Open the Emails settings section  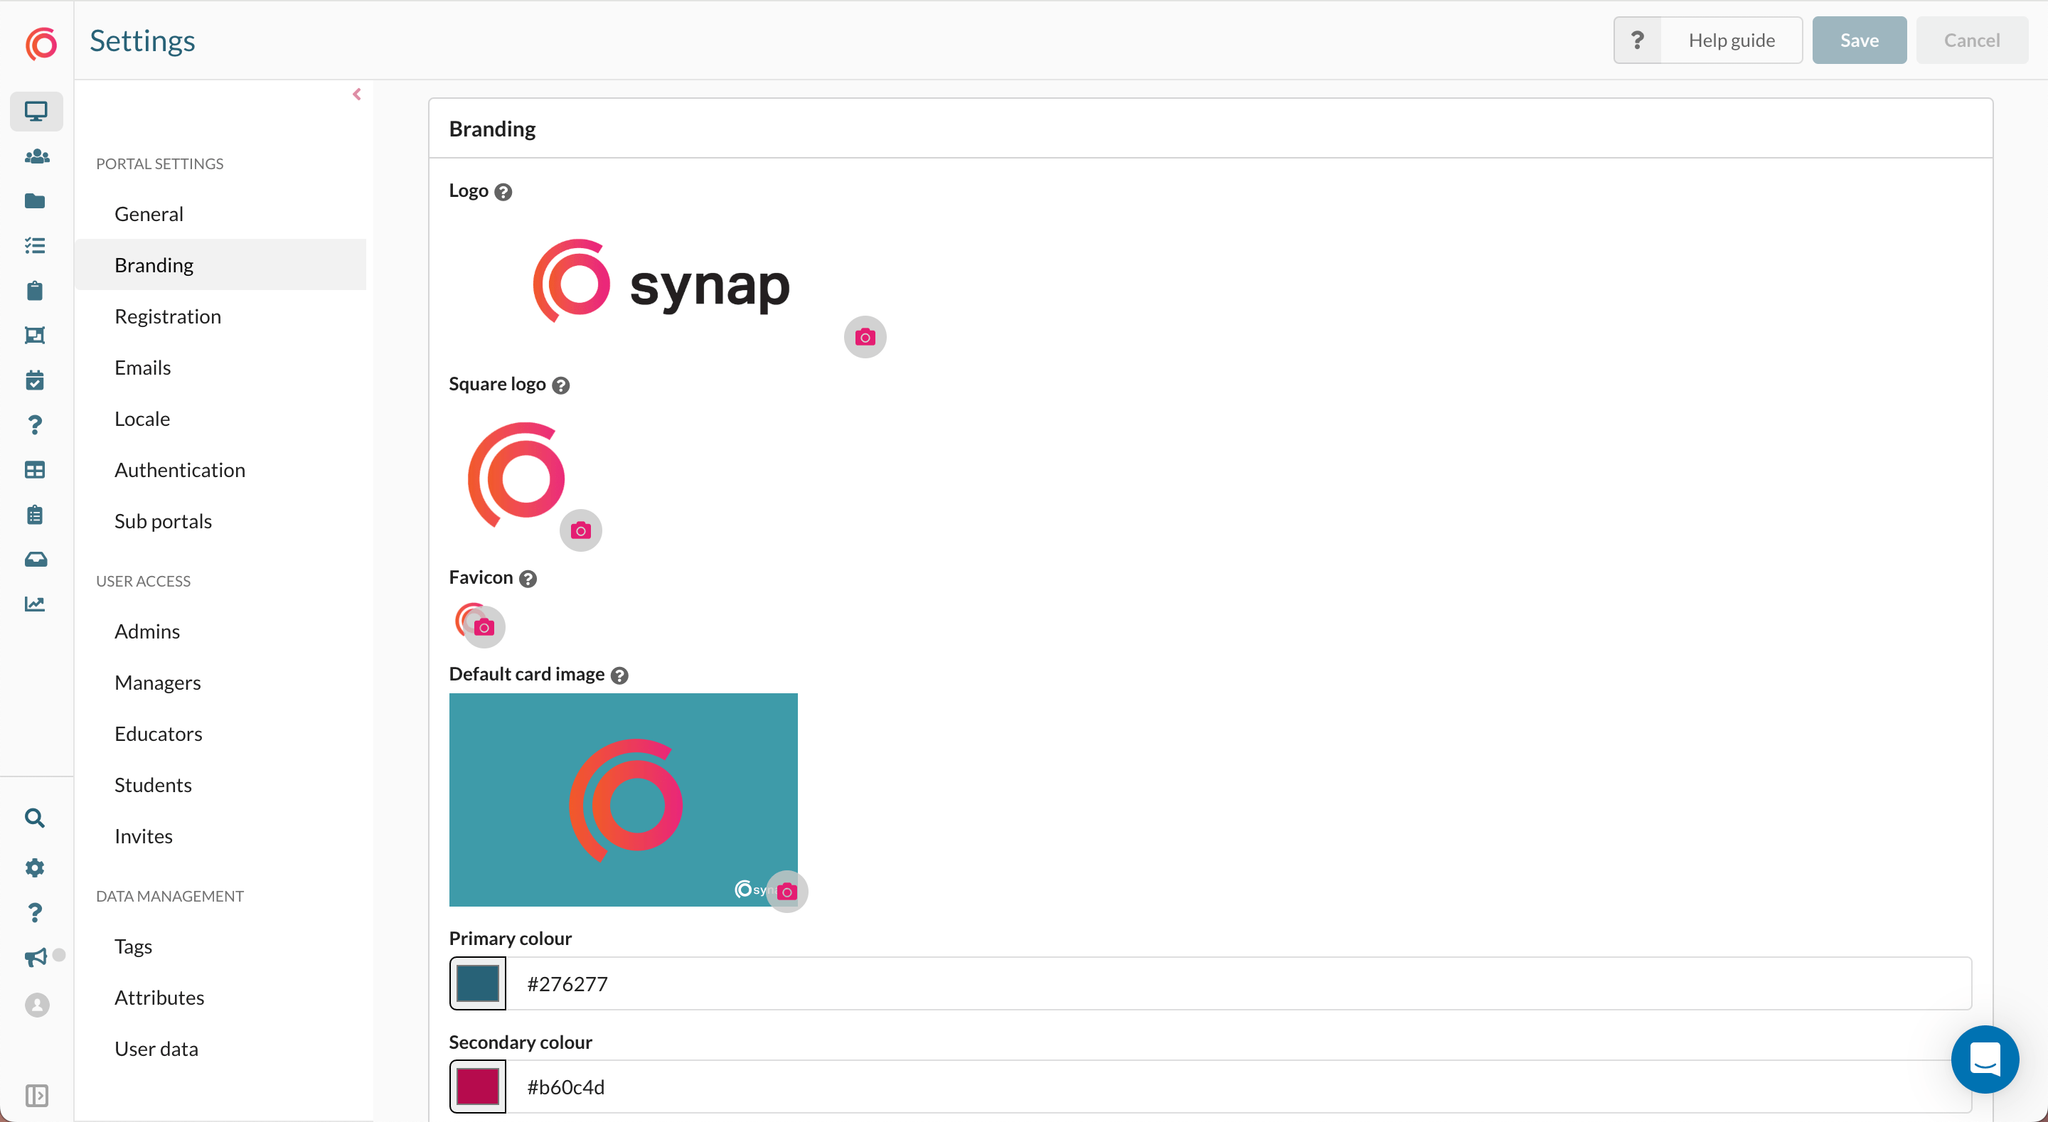143,367
